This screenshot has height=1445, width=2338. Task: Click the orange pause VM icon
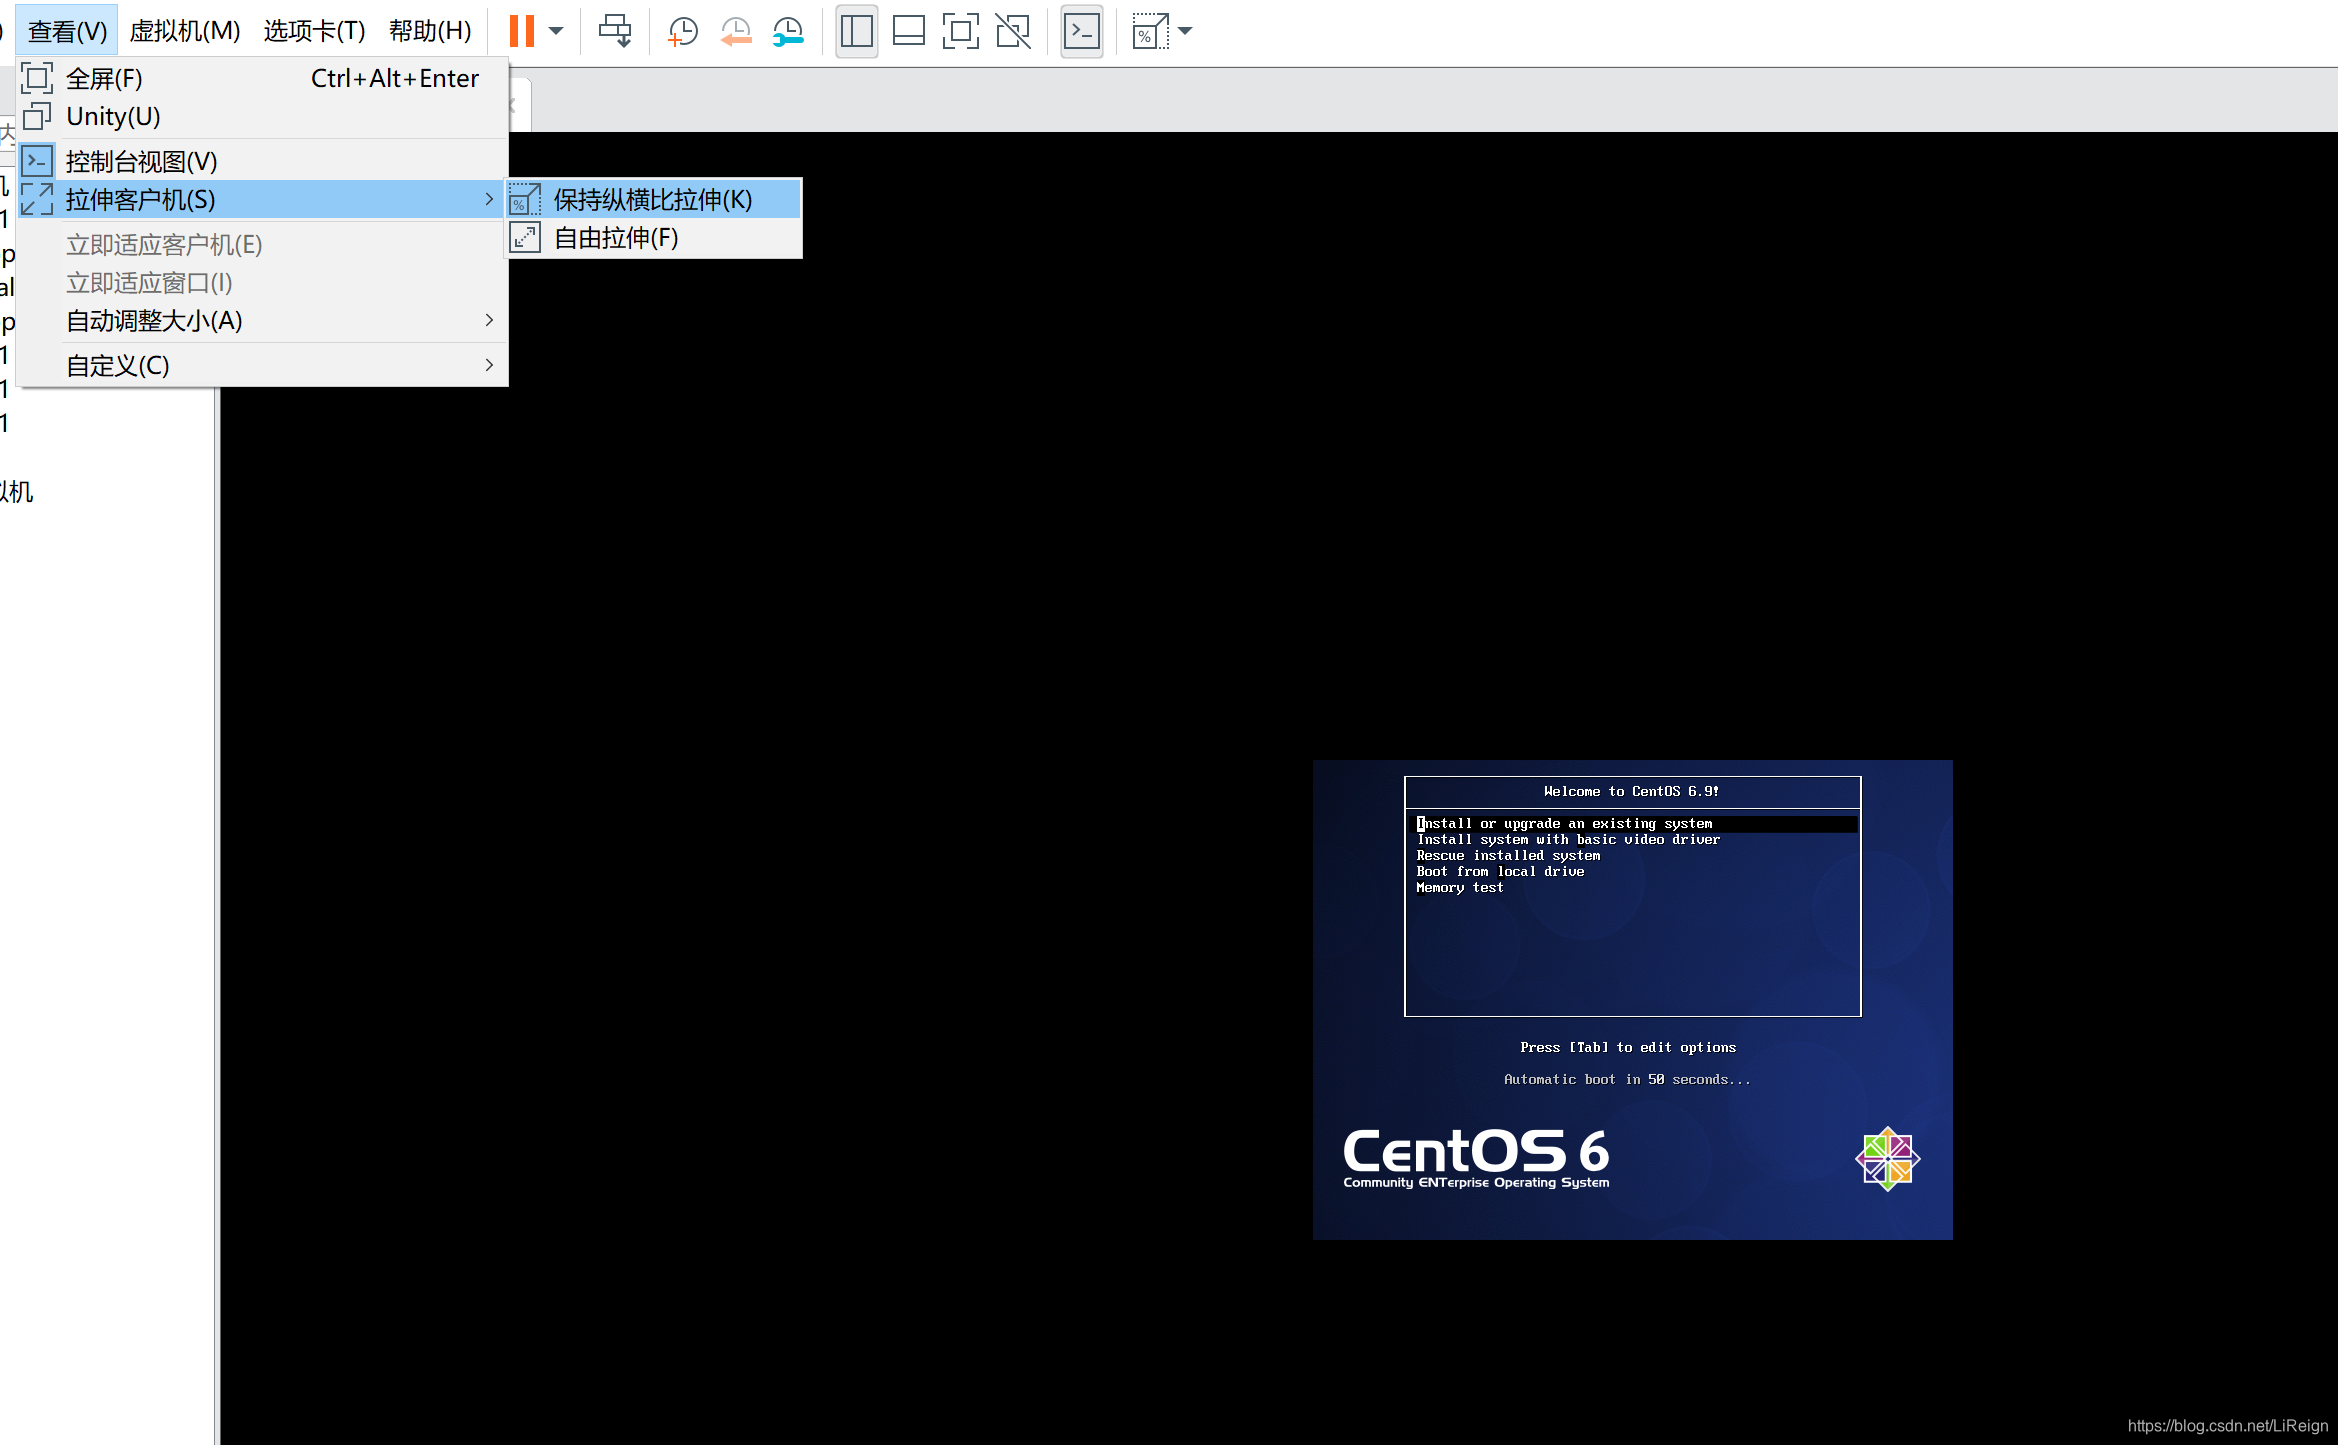tap(521, 31)
